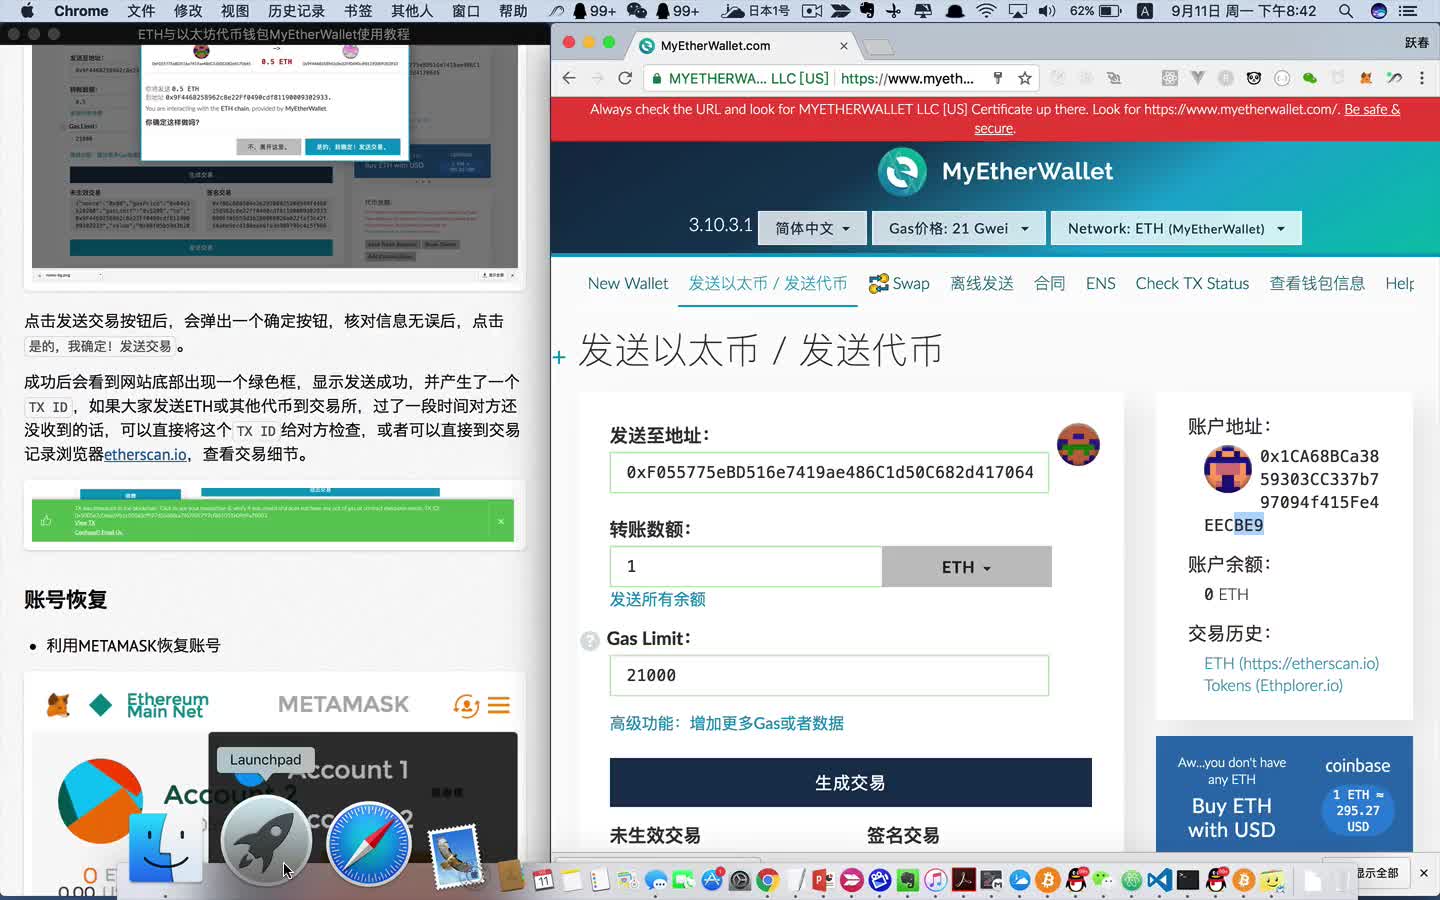Screen dimensions: 1440x900
Task: Click the saved-password key icon in address bar
Action: [x=997, y=78]
